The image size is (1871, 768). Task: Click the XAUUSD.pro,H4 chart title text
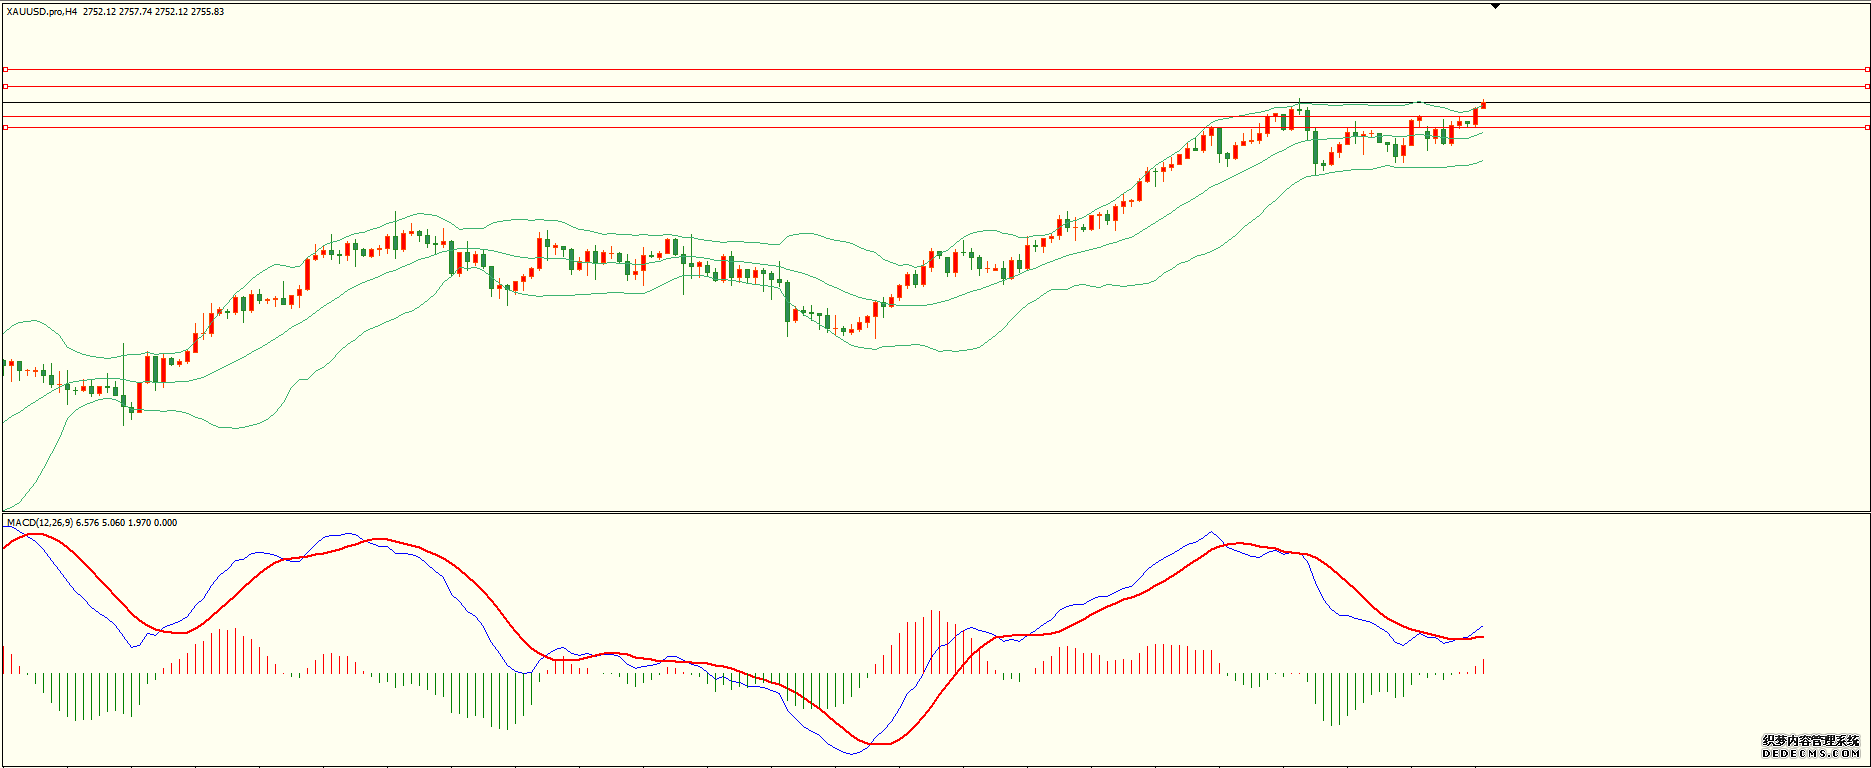pyautogui.click(x=42, y=12)
